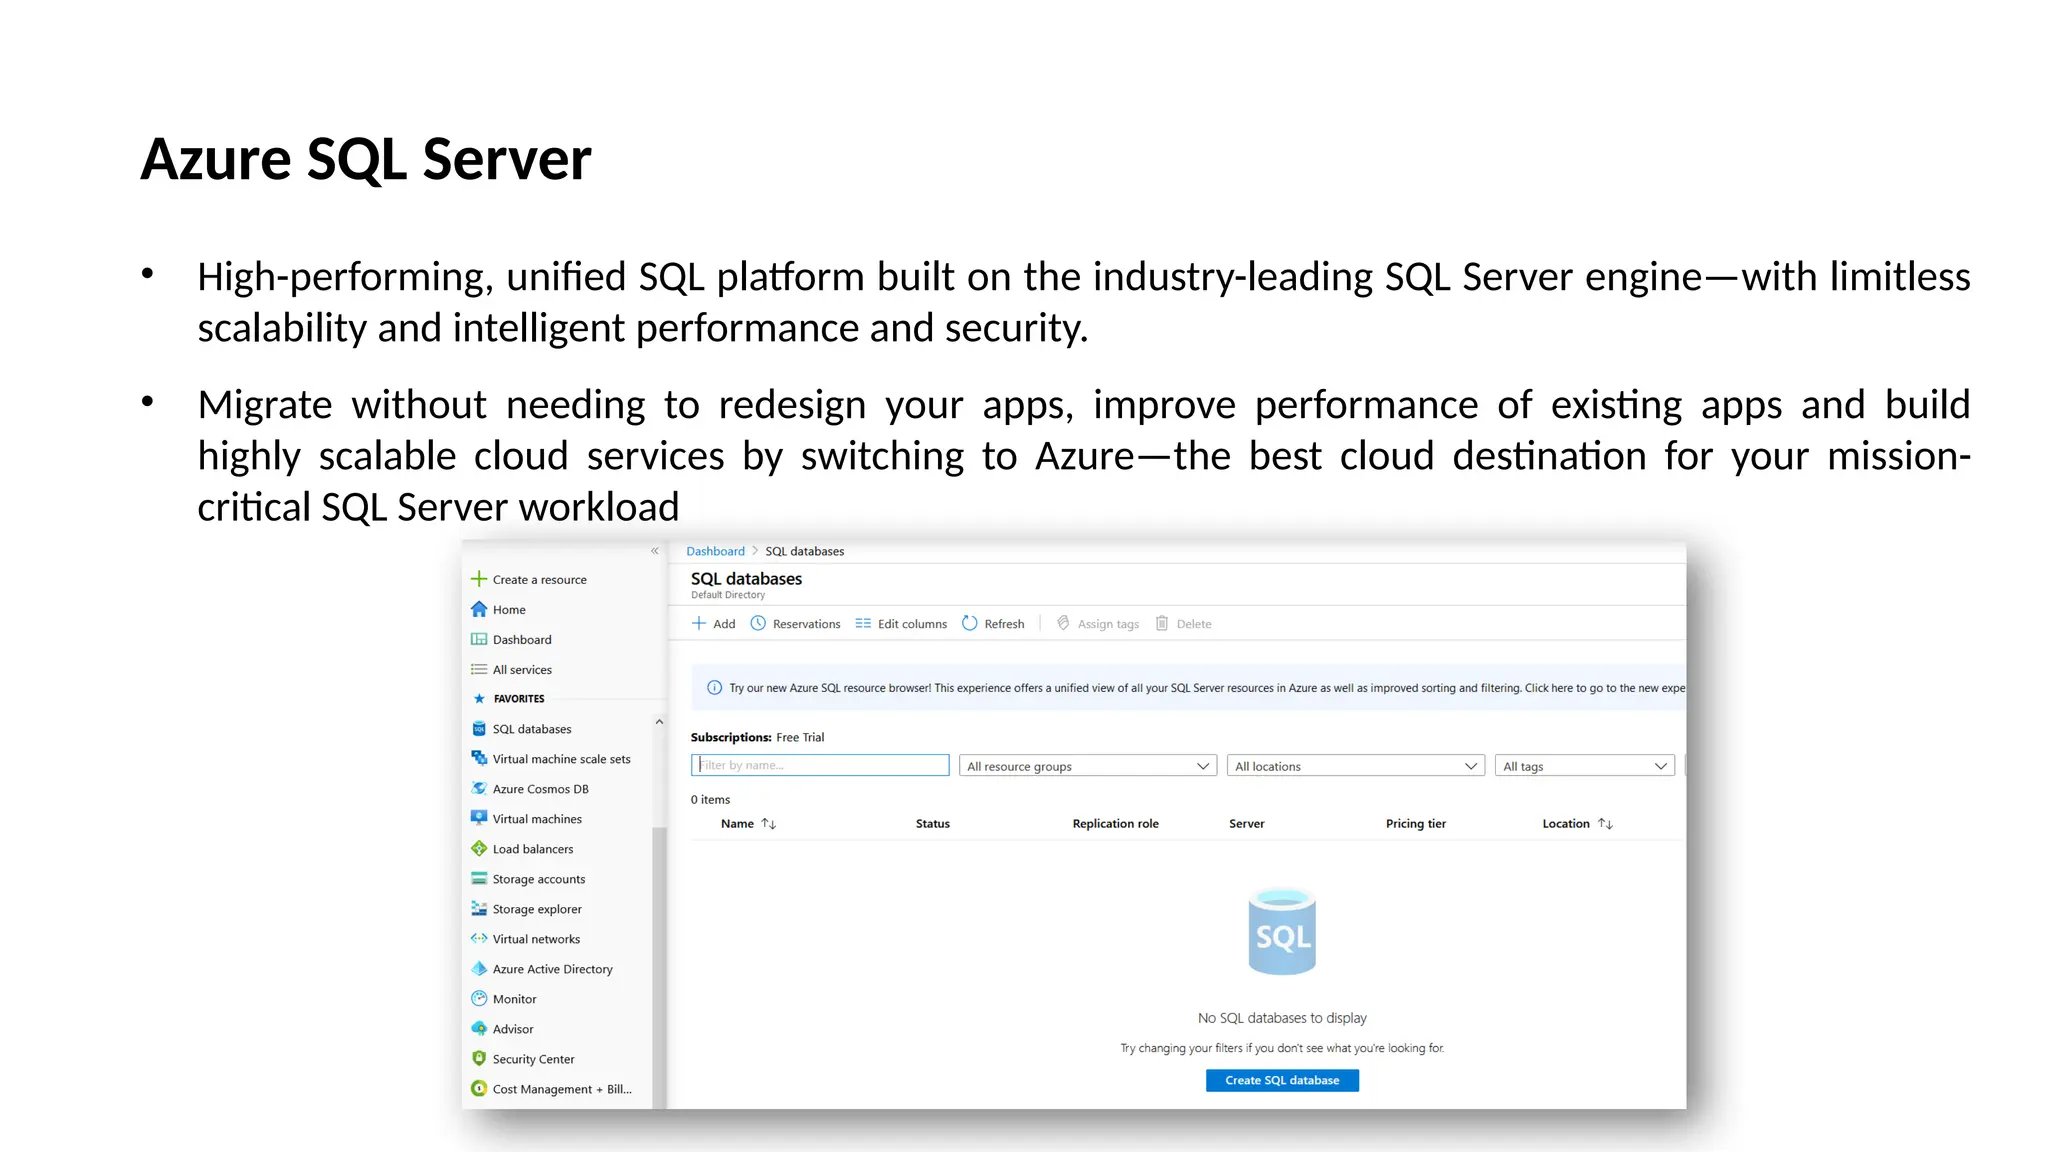Refresh the SQL databases list
The image size is (2048, 1152).
pos(993,624)
